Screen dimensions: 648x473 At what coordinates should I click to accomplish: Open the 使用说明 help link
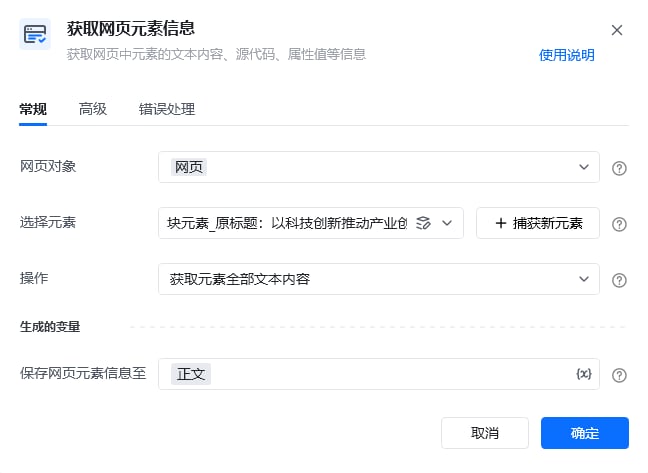[567, 55]
